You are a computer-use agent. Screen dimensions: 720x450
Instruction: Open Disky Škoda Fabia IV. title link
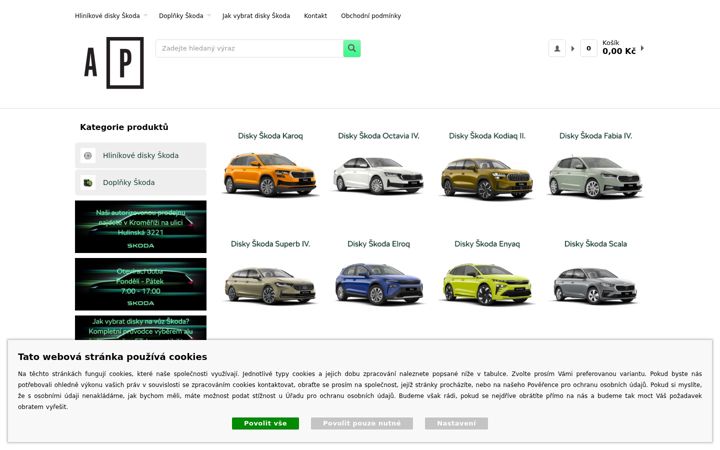pos(596,136)
